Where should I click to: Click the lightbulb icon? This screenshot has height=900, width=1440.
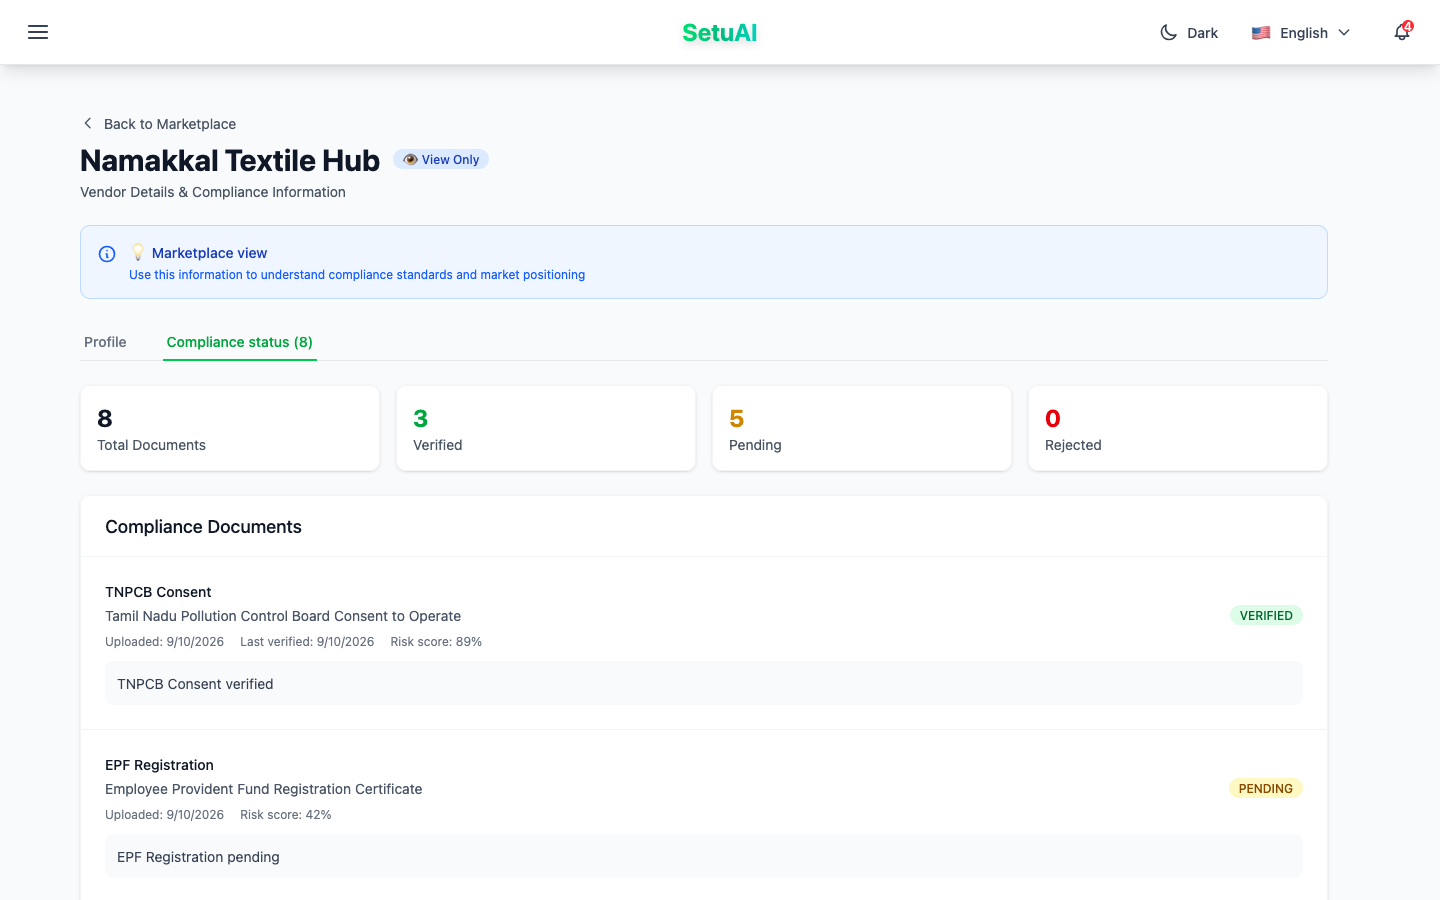click(x=138, y=253)
